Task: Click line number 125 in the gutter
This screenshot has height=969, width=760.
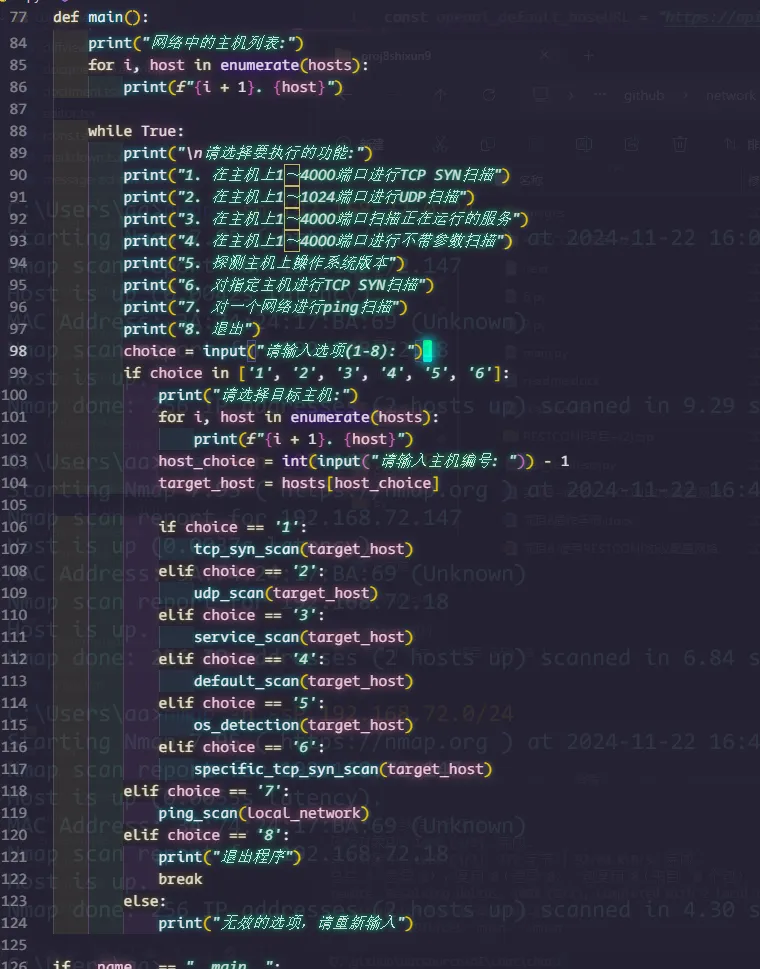Action: click(x=14, y=944)
